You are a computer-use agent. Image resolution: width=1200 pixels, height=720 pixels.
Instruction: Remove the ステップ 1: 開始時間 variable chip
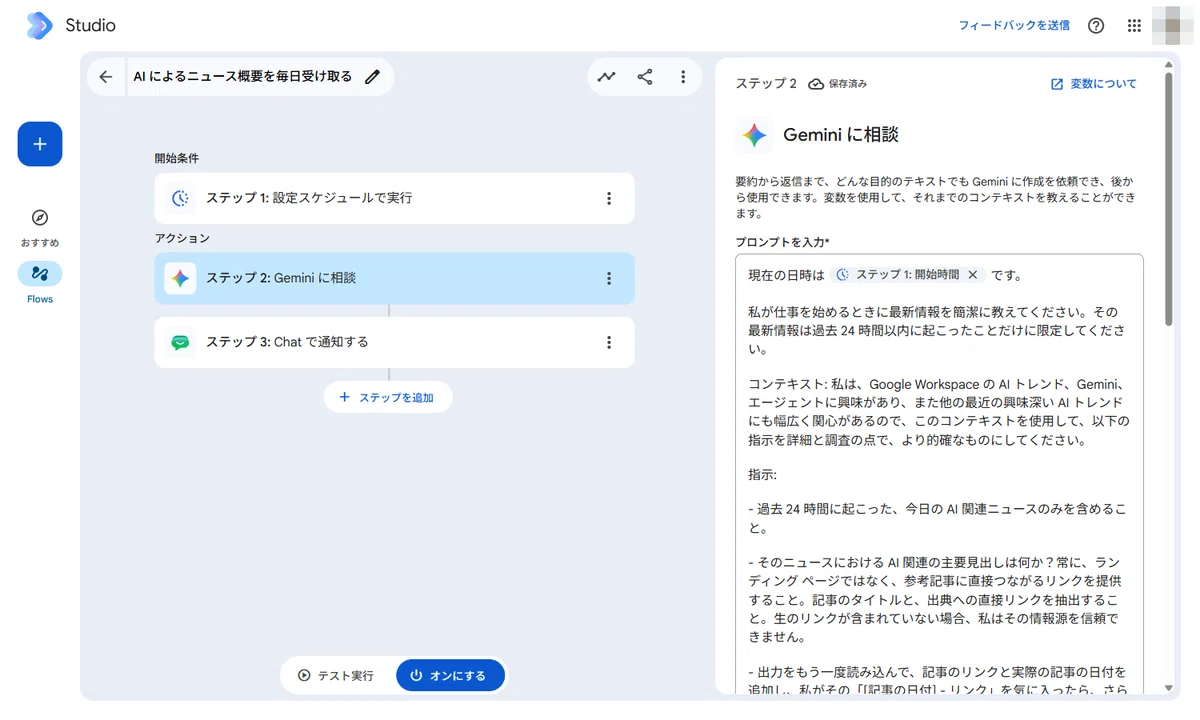tap(973, 274)
